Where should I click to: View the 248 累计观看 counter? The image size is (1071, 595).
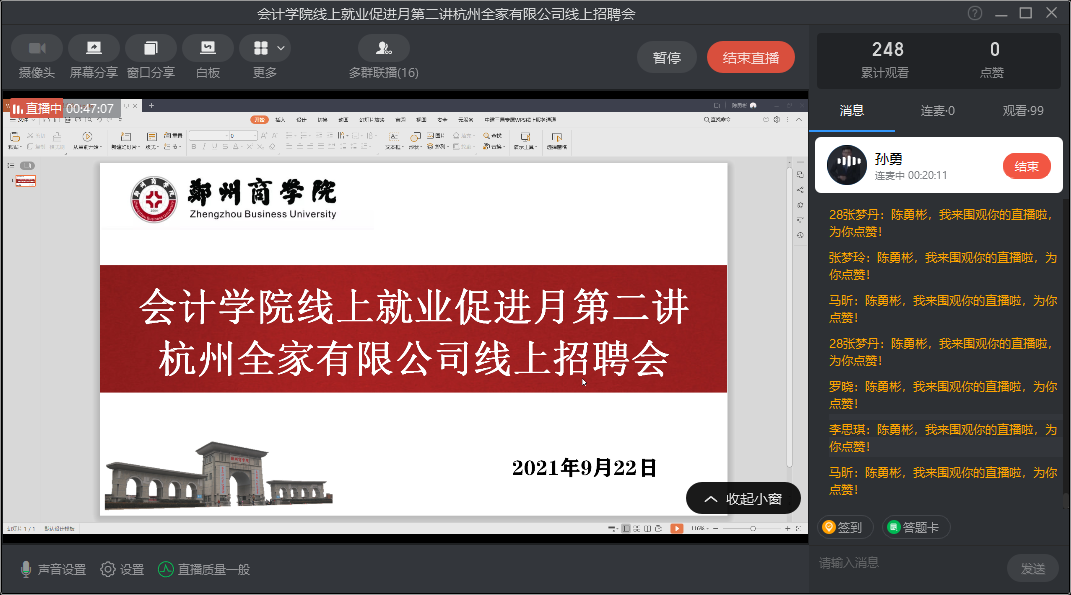coord(887,59)
